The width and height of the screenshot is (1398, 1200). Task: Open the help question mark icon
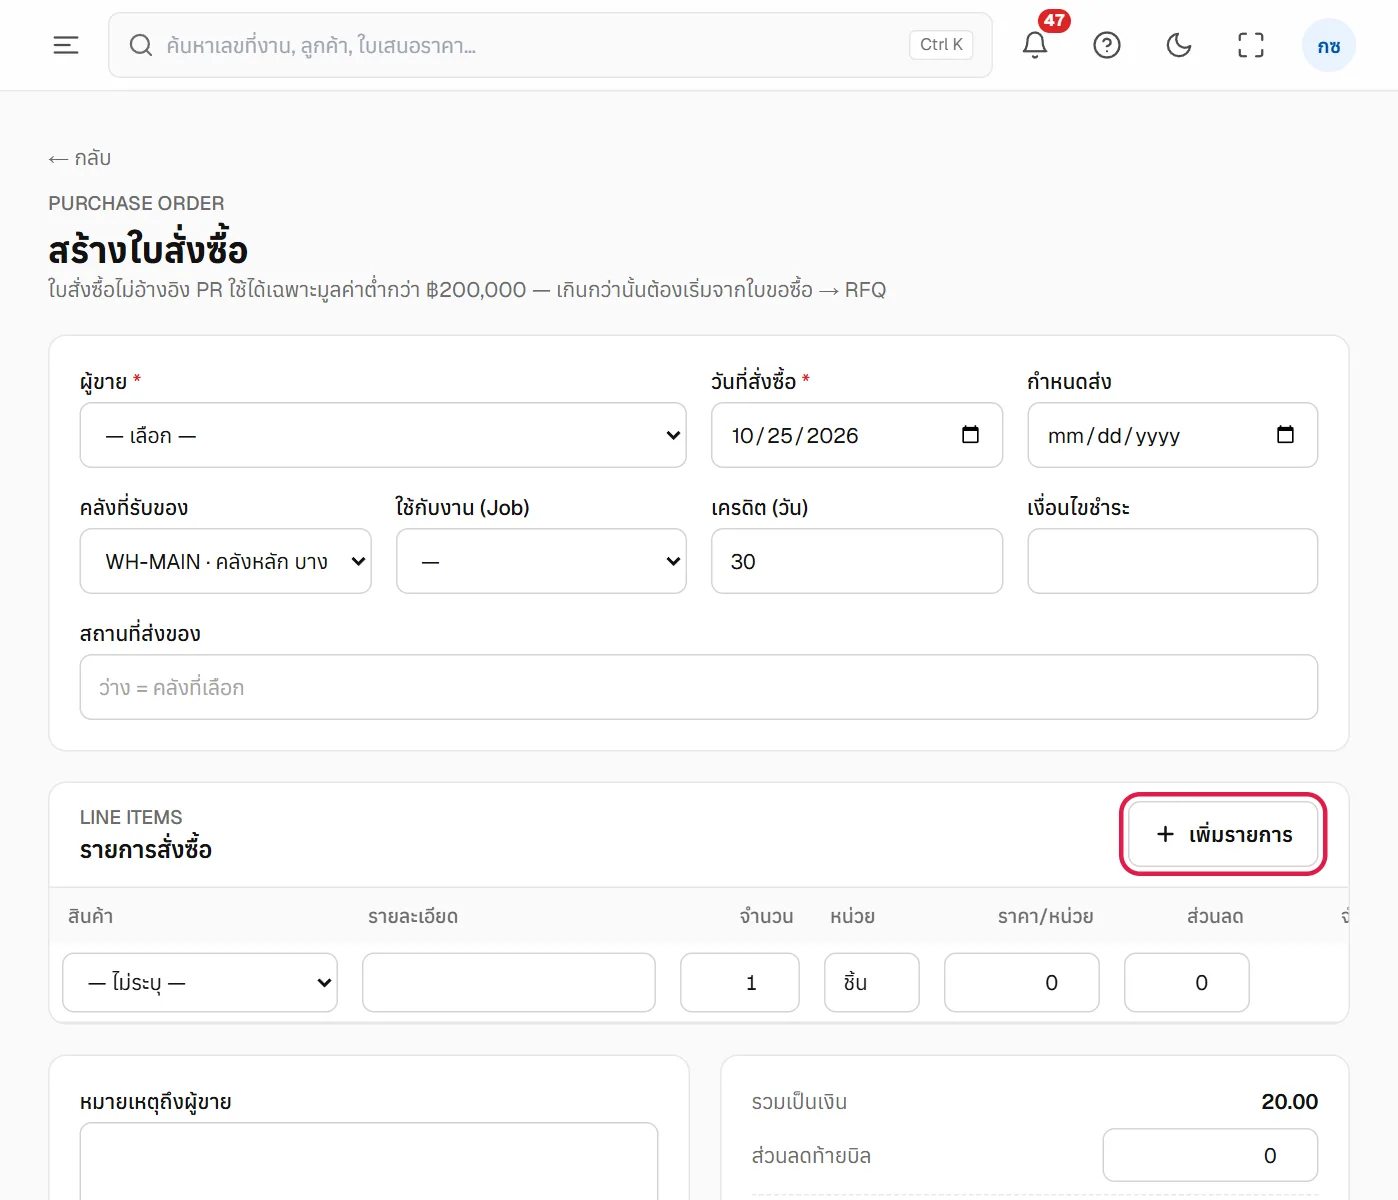(1107, 45)
